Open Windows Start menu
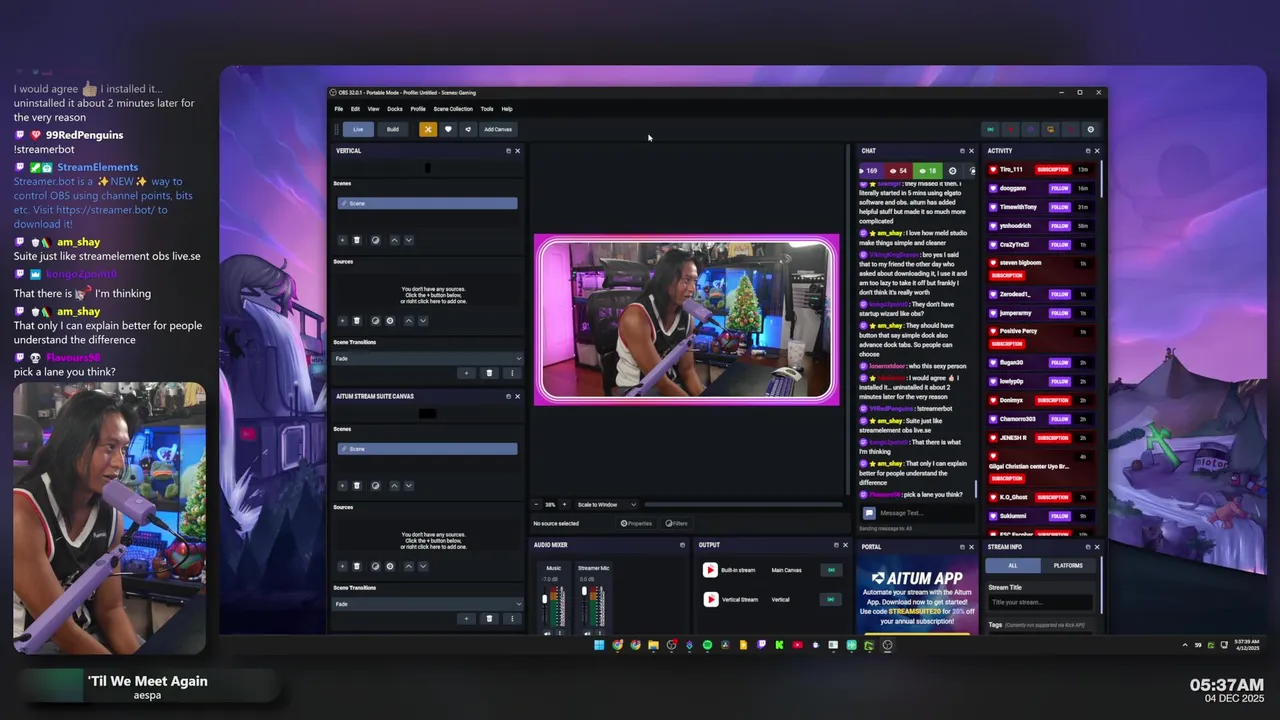This screenshot has height=720, width=1280. coord(599,645)
